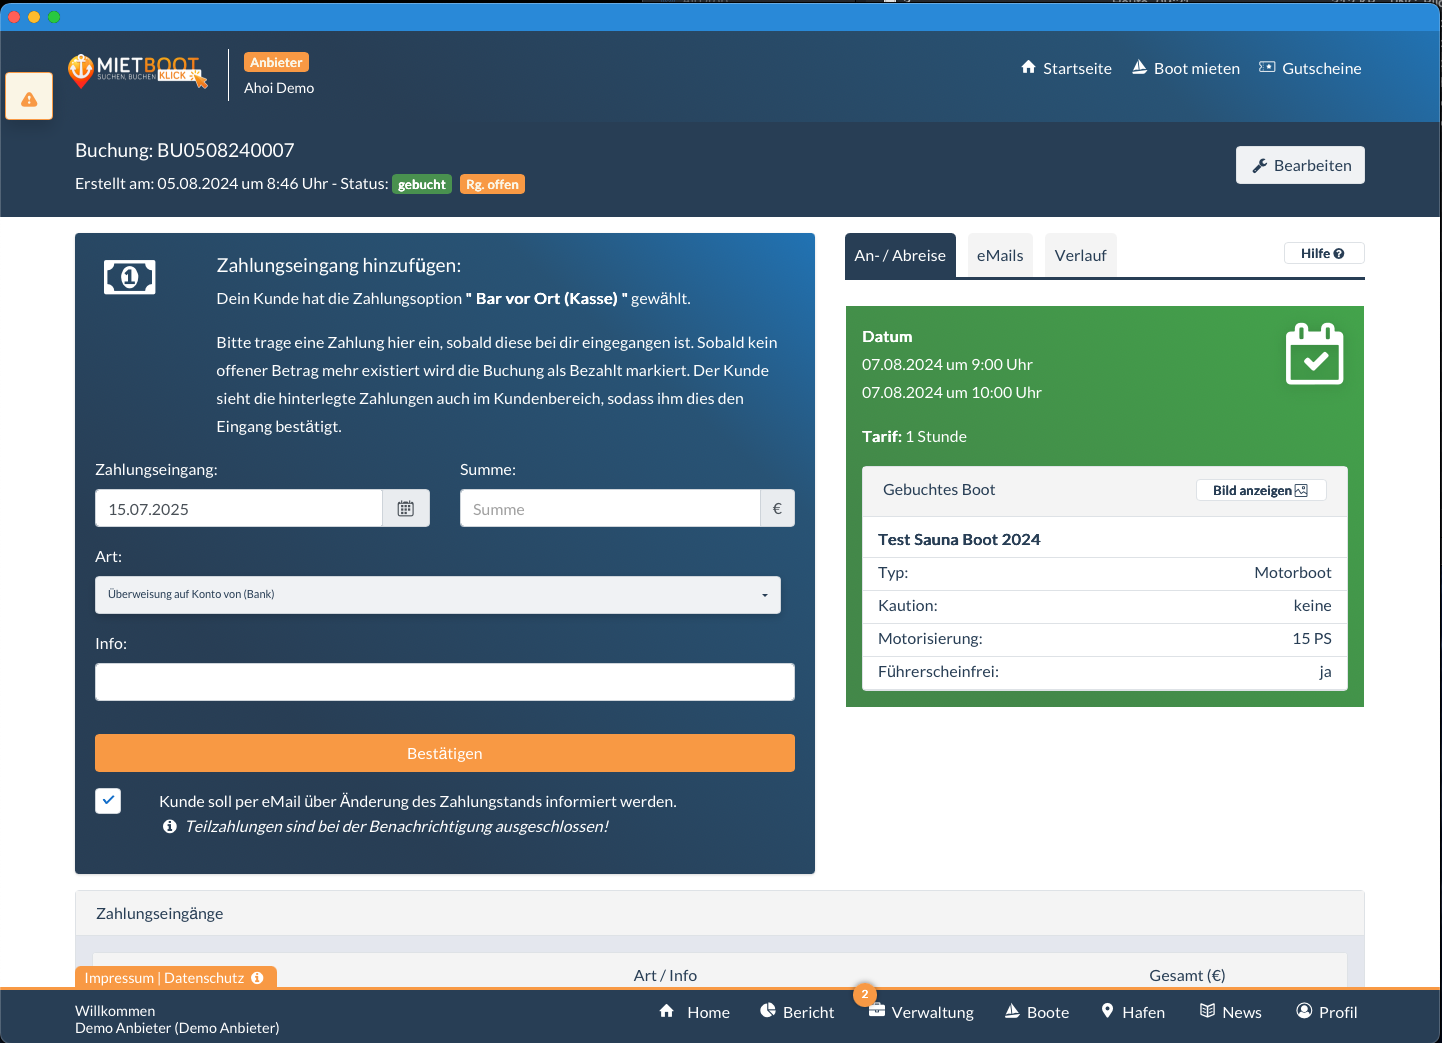The height and width of the screenshot is (1043, 1442).
Task: Click the Info text input field
Action: (445, 682)
